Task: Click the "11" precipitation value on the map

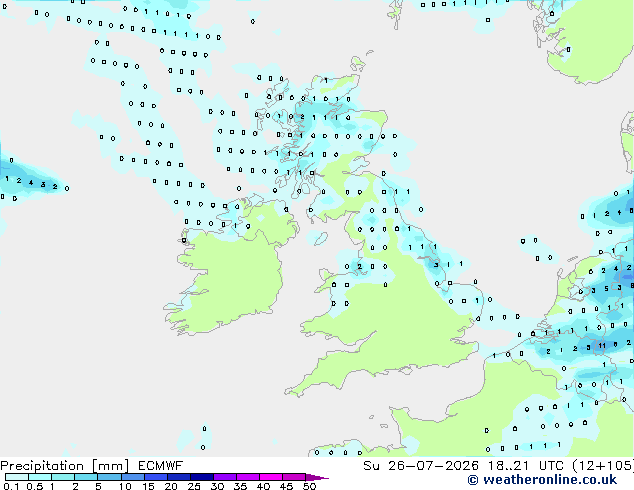Action: click(602, 346)
